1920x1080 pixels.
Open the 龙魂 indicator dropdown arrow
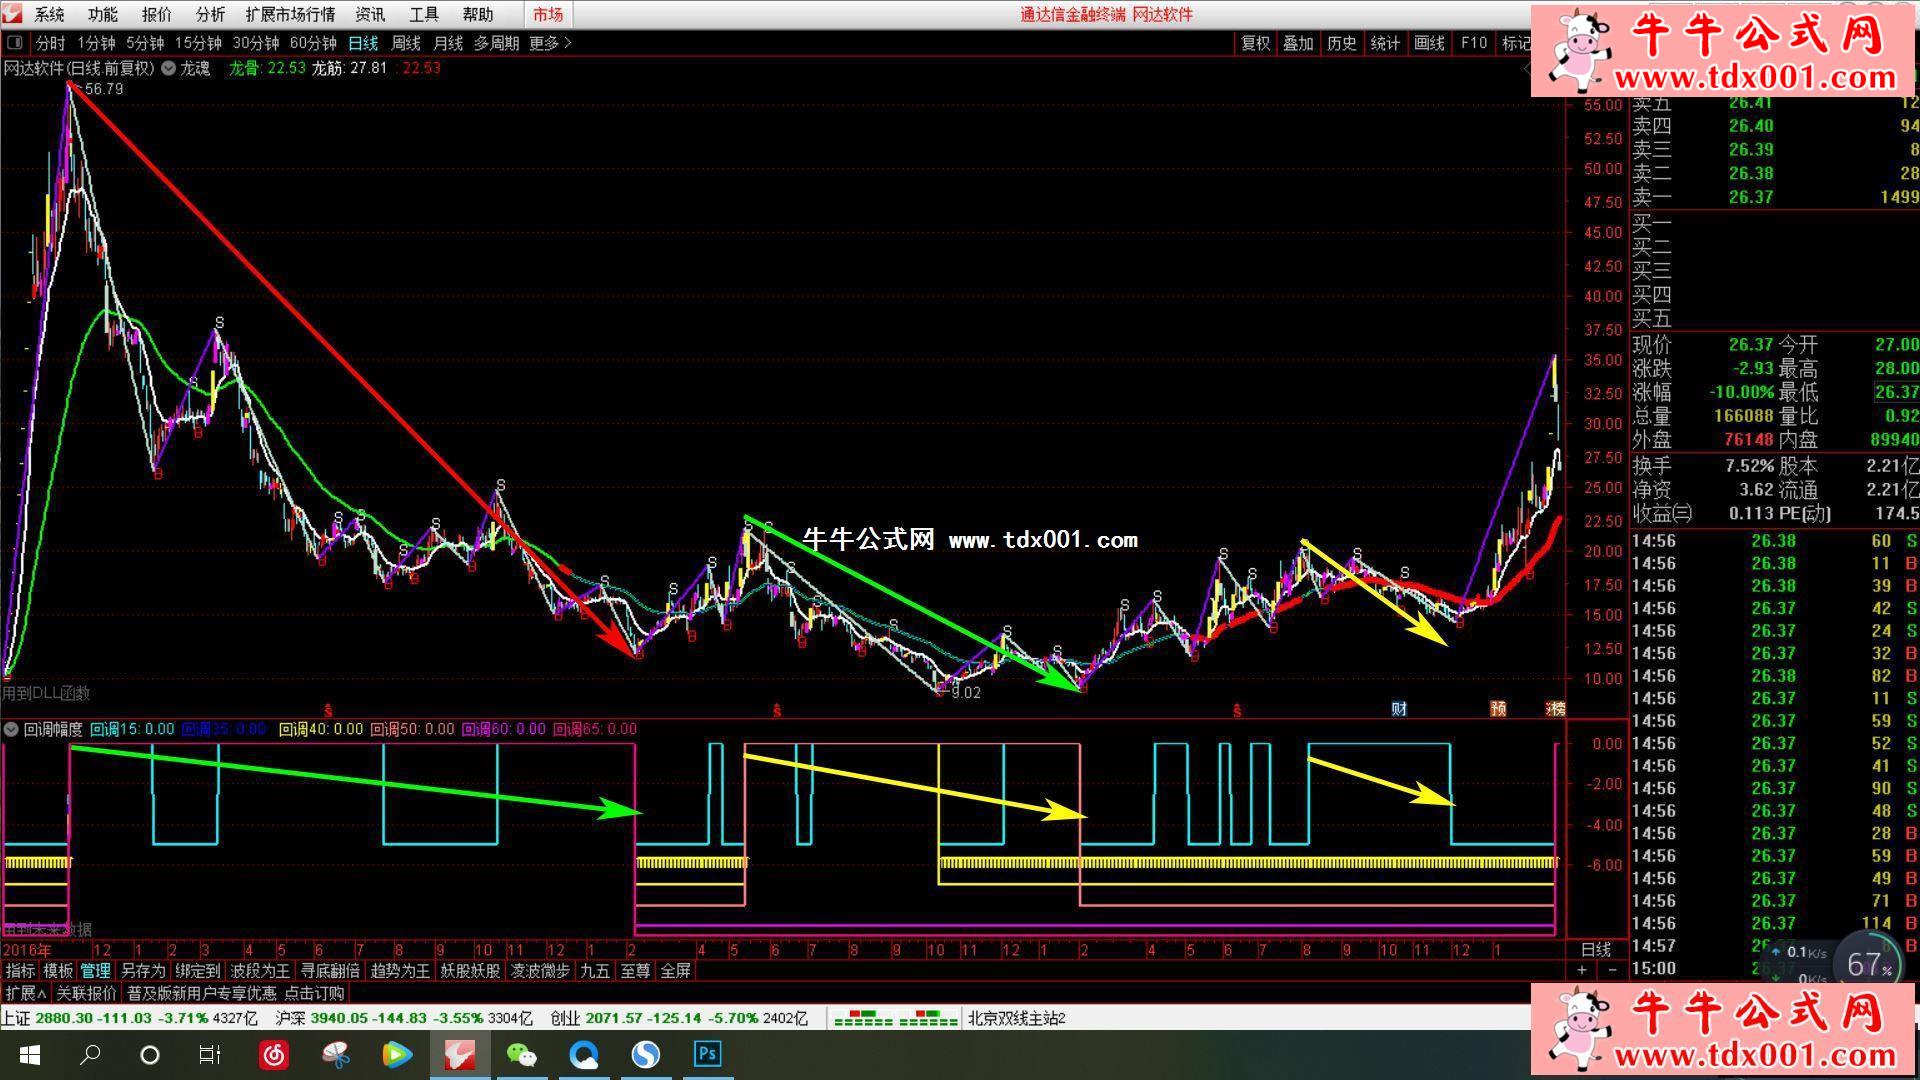pos(168,68)
